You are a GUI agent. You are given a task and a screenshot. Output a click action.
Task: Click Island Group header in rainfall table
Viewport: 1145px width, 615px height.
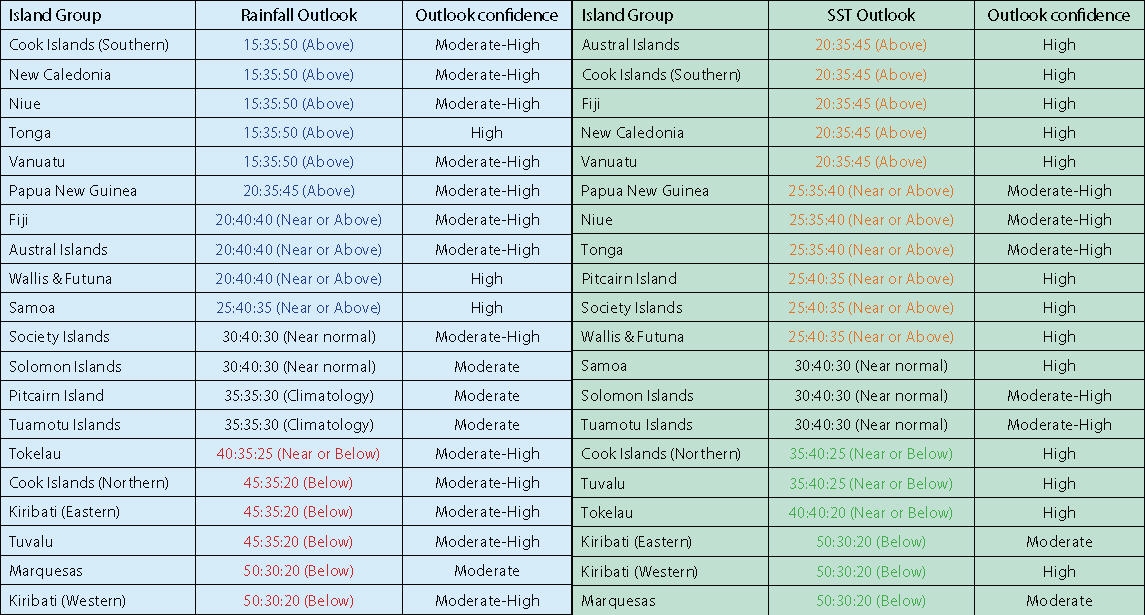coord(55,15)
